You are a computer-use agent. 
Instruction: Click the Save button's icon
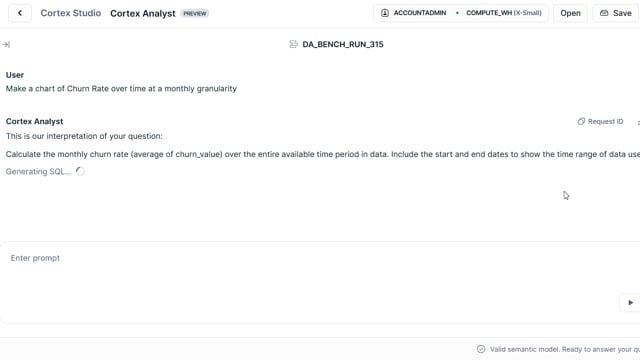[604, 13]
